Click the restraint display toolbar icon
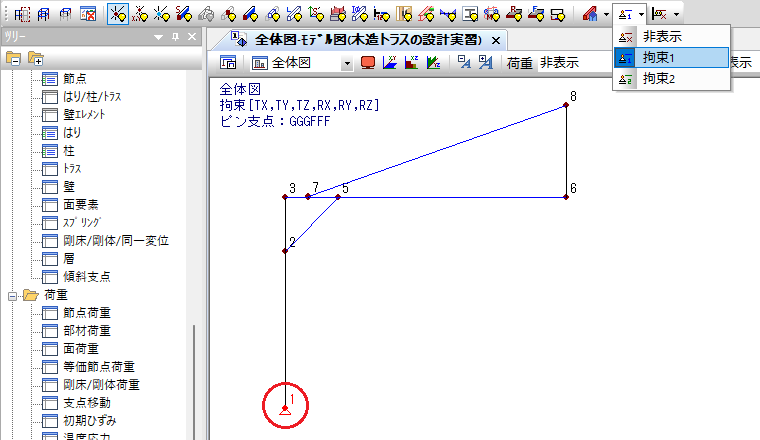 (x=625, y=15)
